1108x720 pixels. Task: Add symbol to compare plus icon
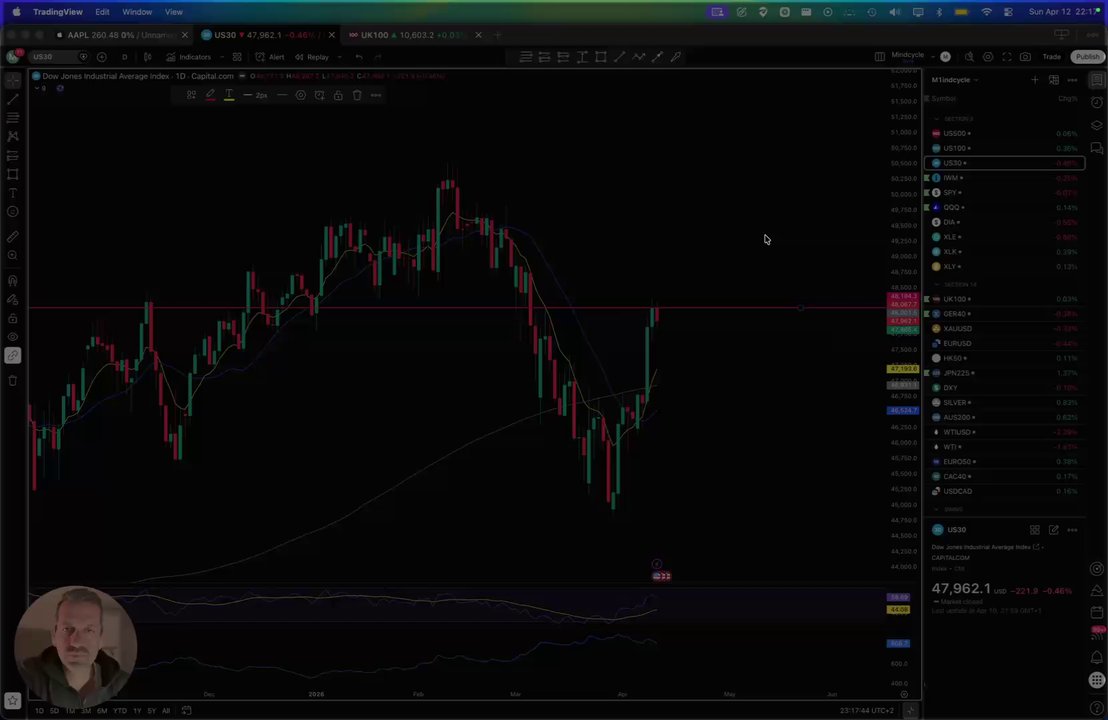[102, 57]
